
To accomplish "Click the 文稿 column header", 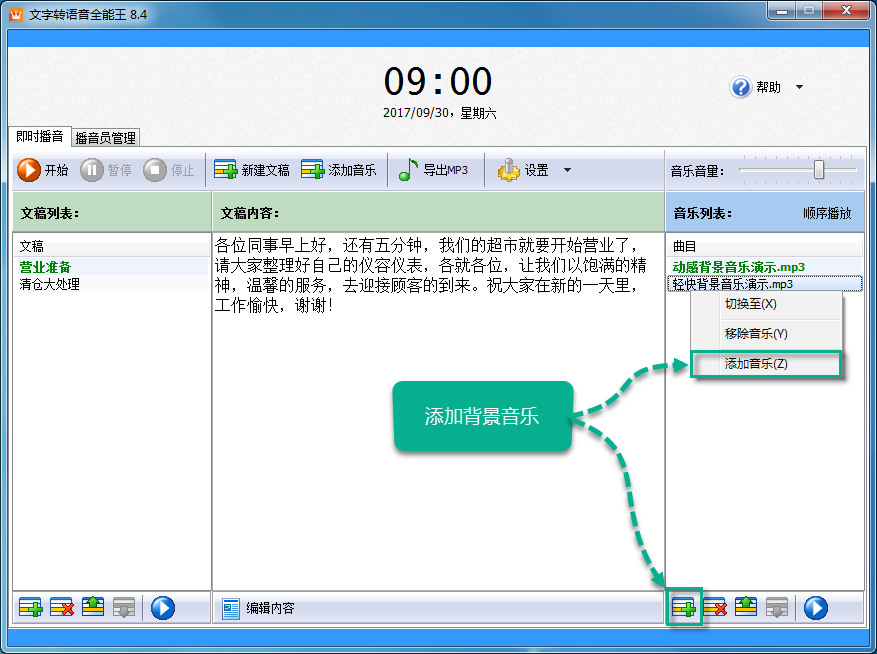I will click(111, 246).
